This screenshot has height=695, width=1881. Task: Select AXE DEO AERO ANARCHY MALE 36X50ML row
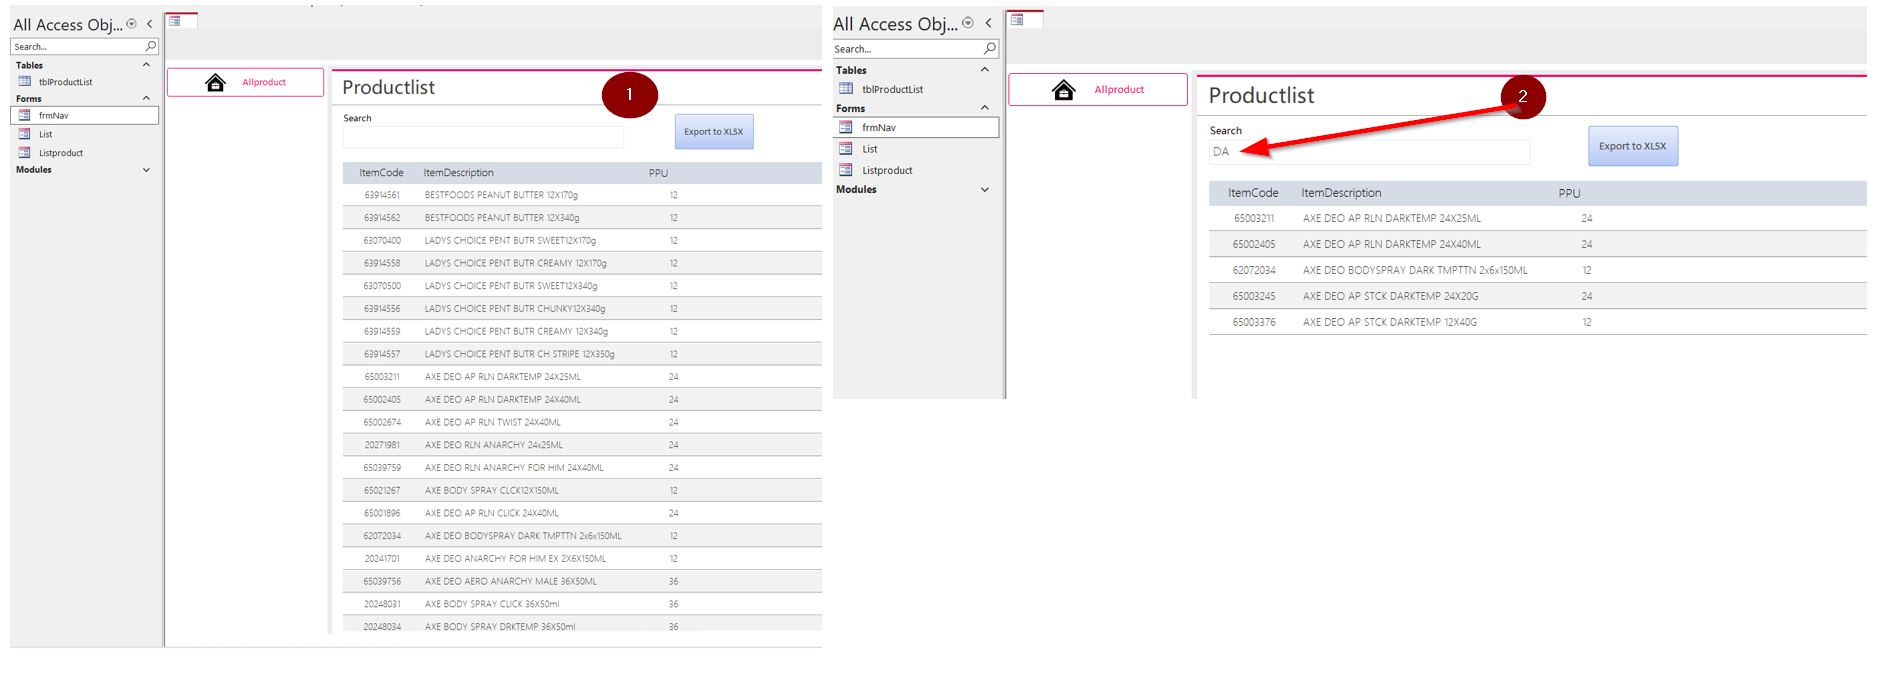(x=582, y=581)
